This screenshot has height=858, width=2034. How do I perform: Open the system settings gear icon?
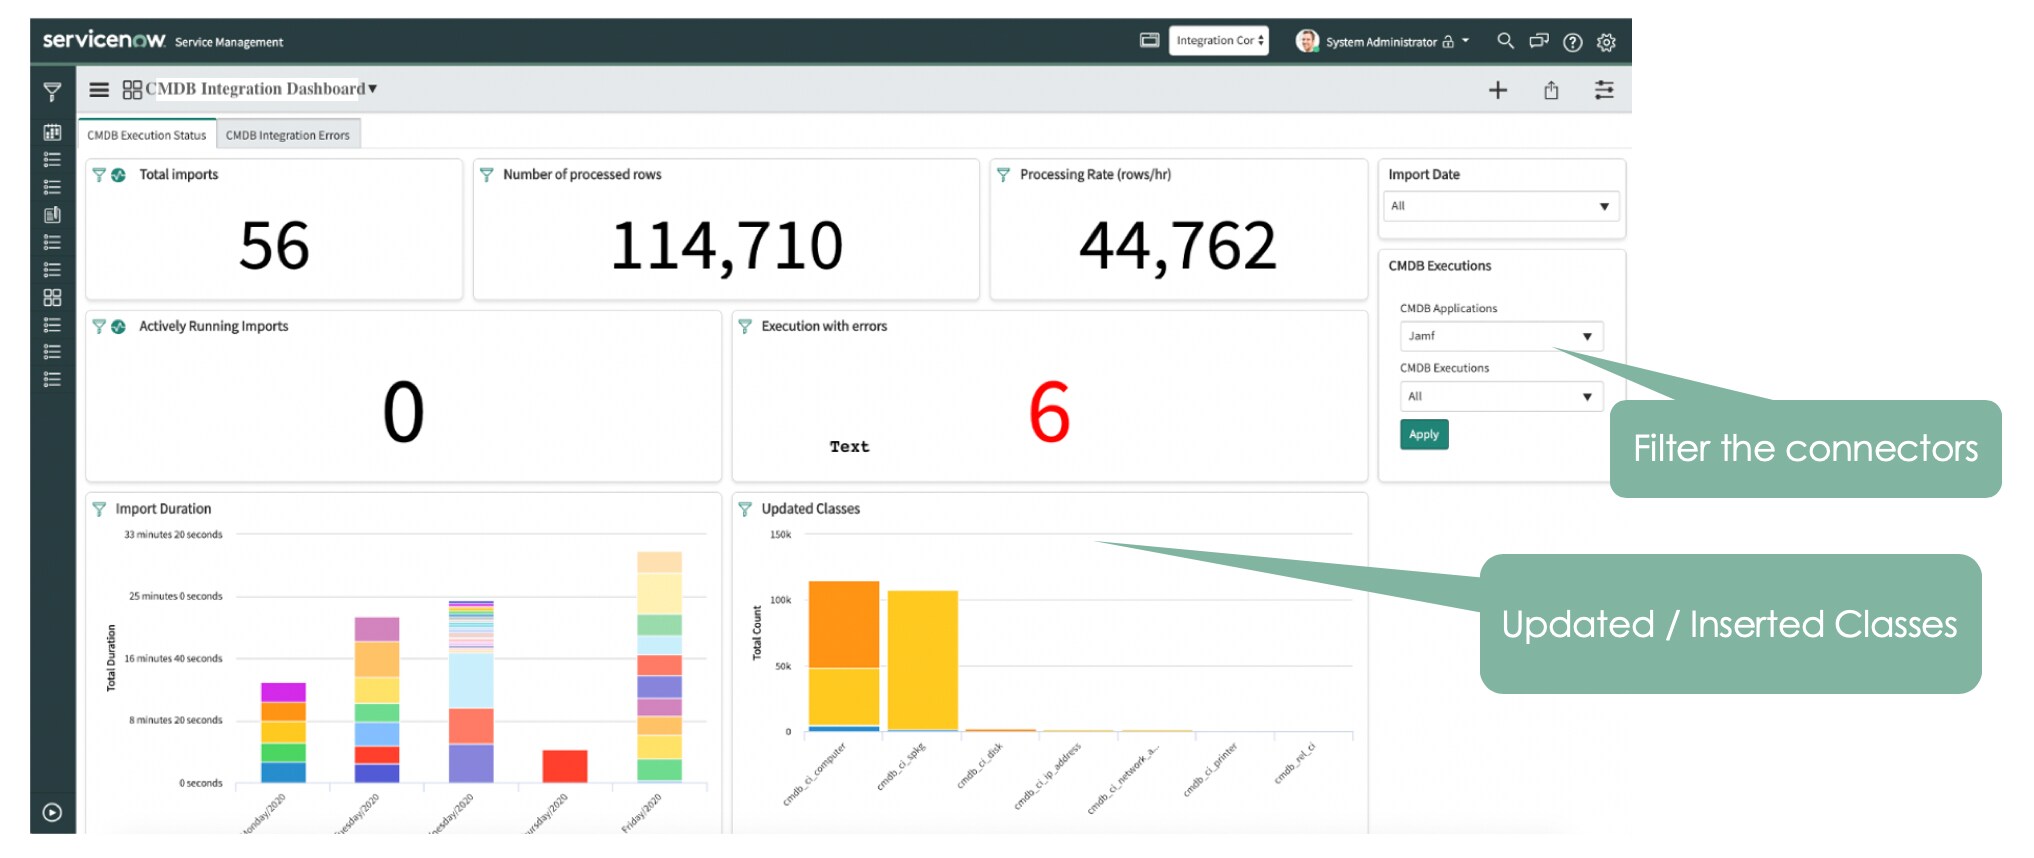coord(1606,42)
